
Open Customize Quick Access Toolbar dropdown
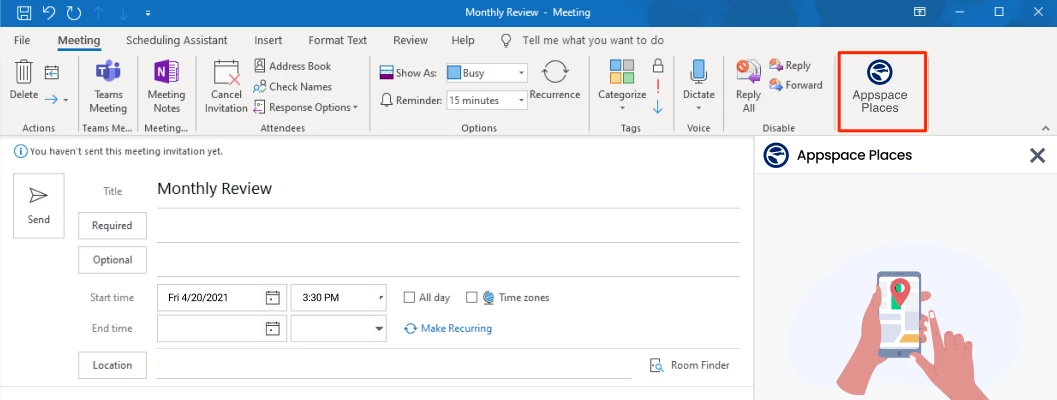click(x=148, y=13)
